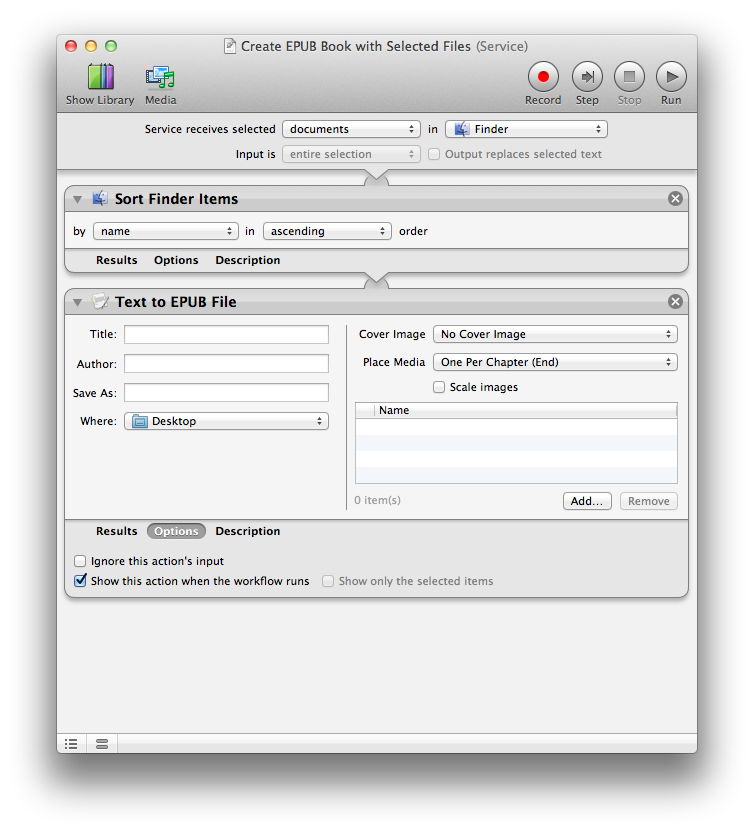Open the sort-by name dropdown

click(x=165, y=231)
